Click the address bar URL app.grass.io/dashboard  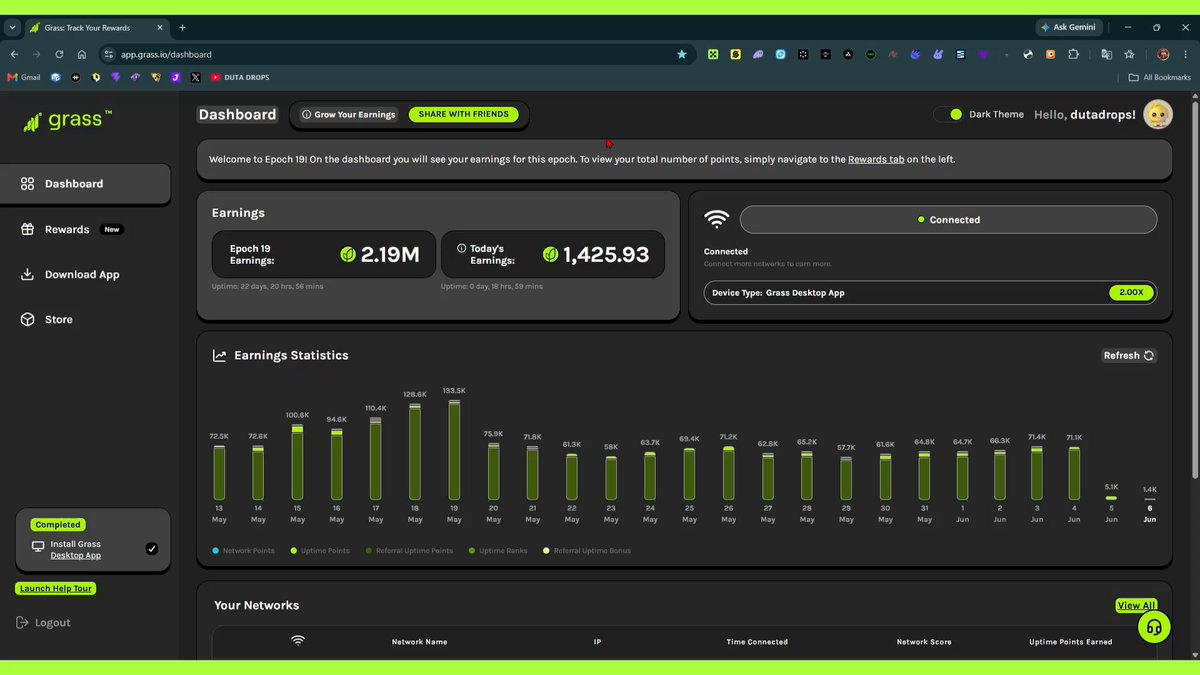click(x=166, y=54)
